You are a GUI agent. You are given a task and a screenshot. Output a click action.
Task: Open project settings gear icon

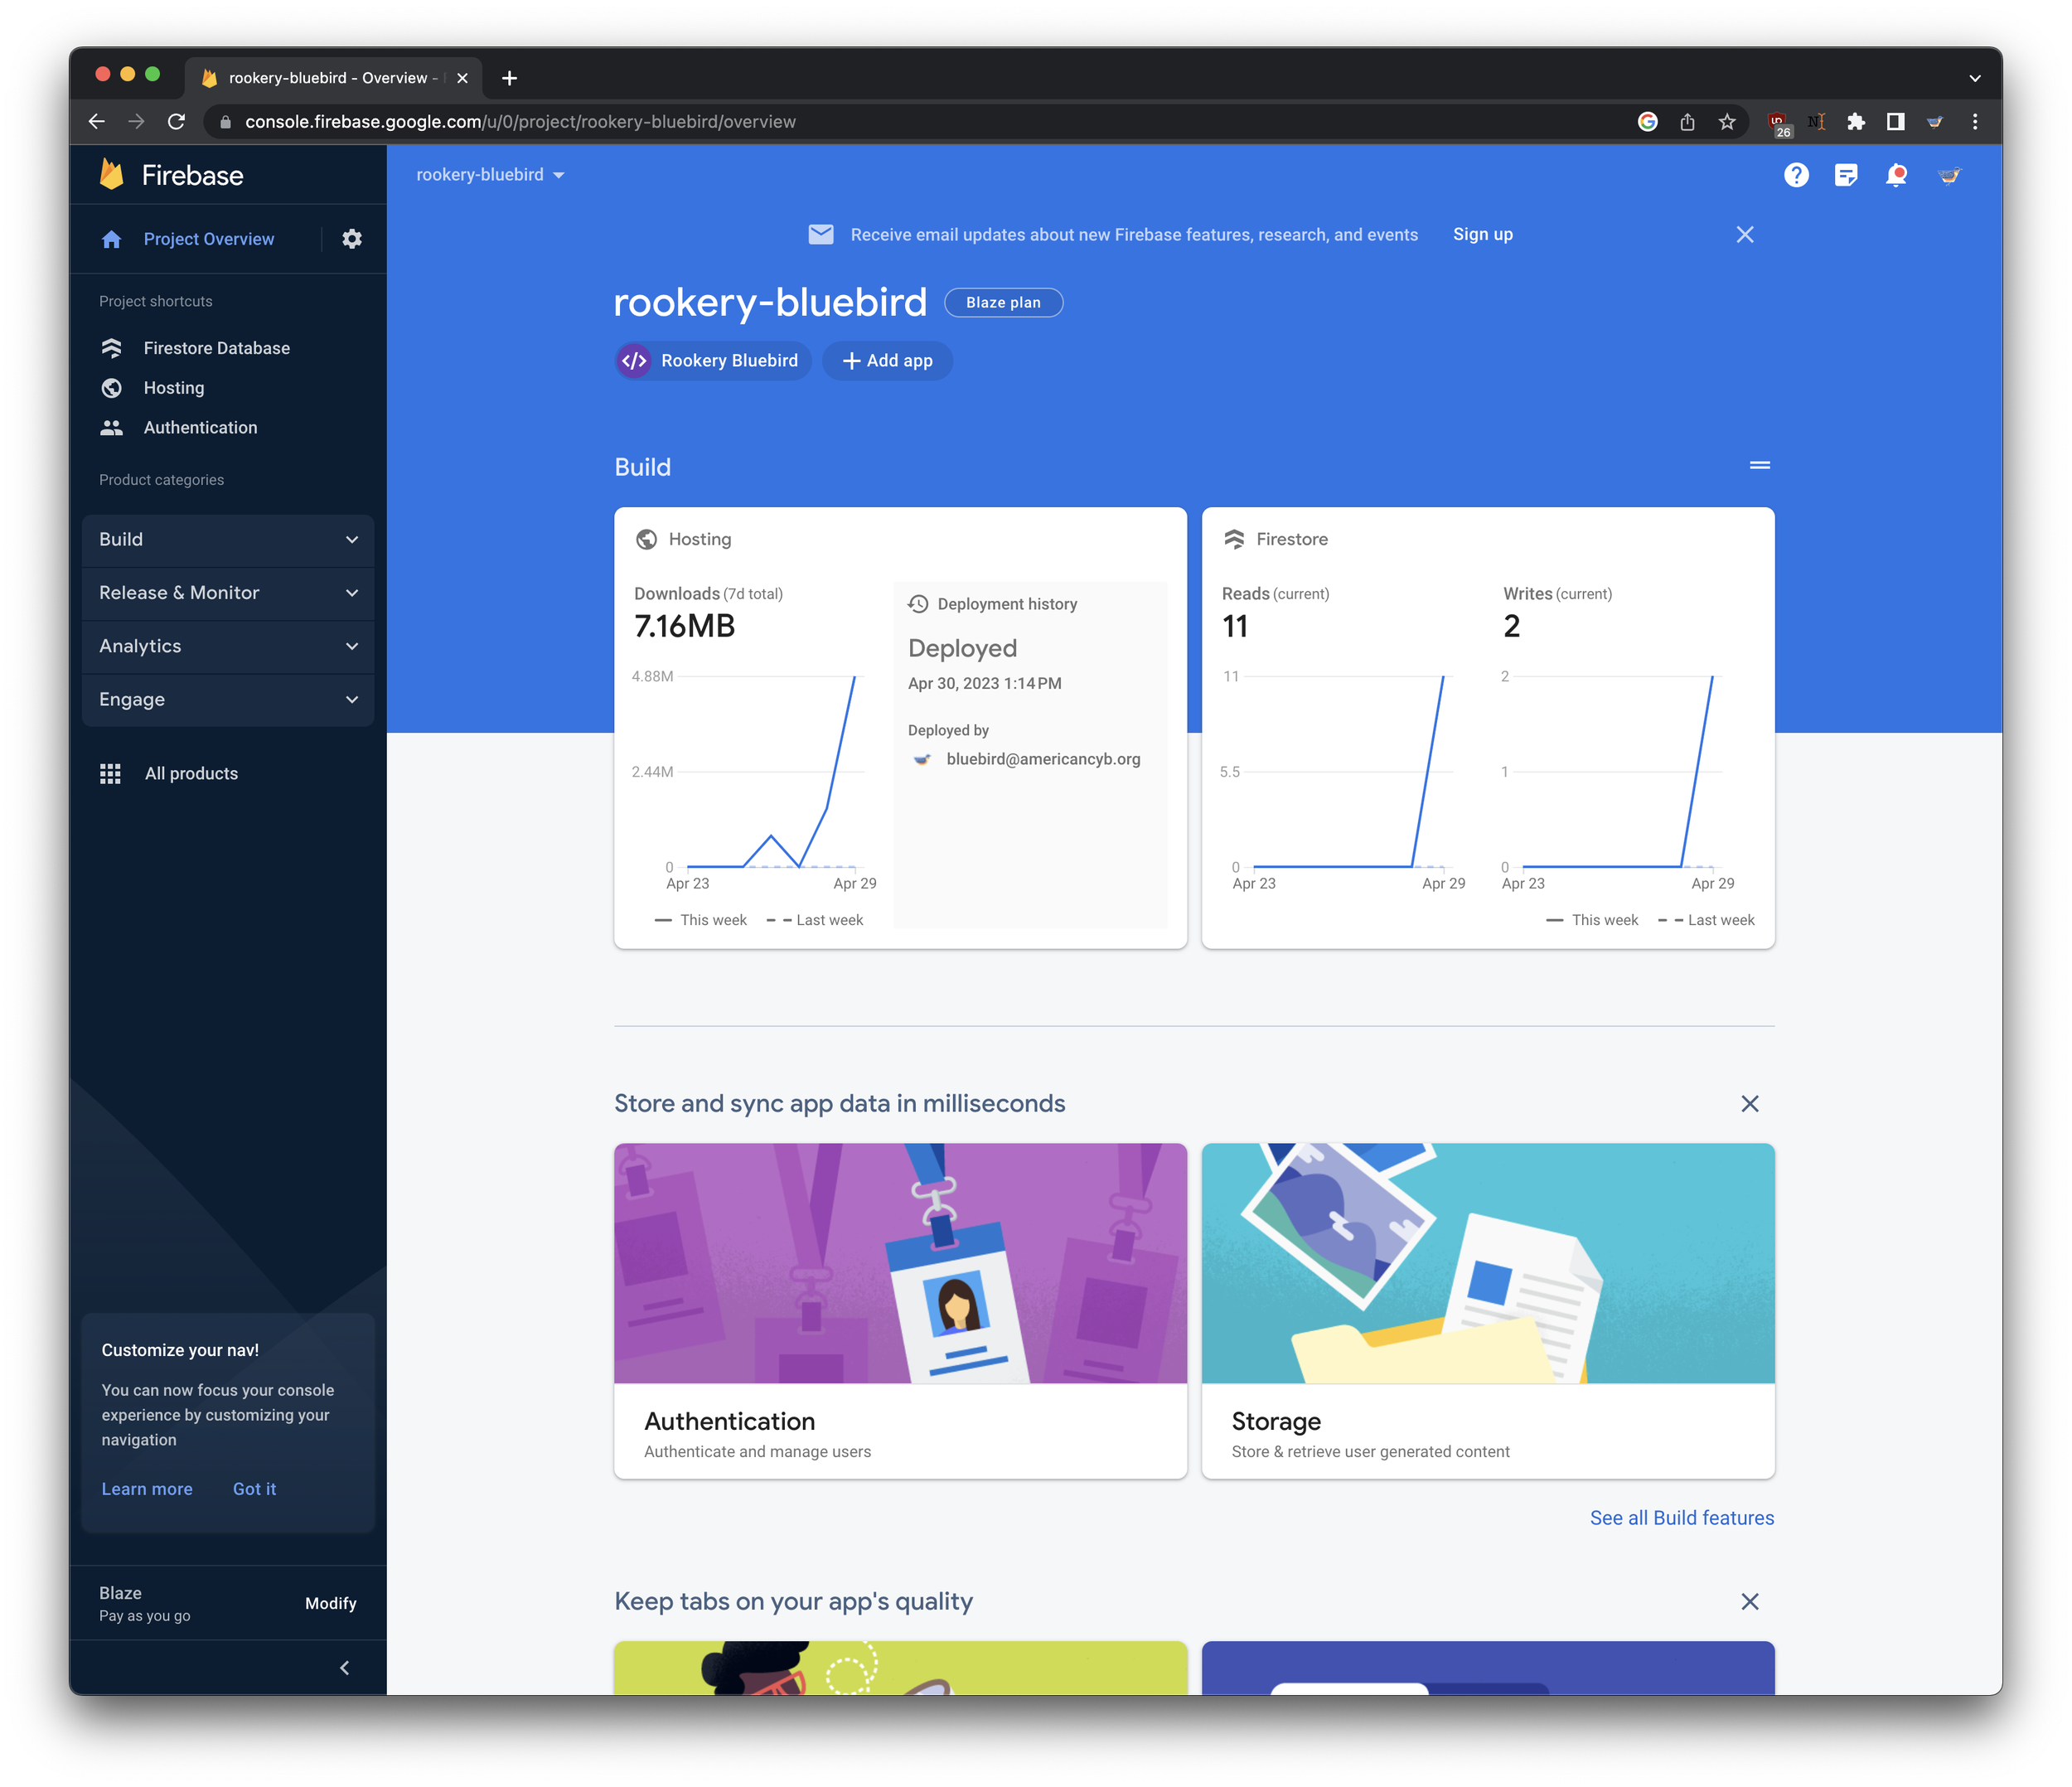352,239
